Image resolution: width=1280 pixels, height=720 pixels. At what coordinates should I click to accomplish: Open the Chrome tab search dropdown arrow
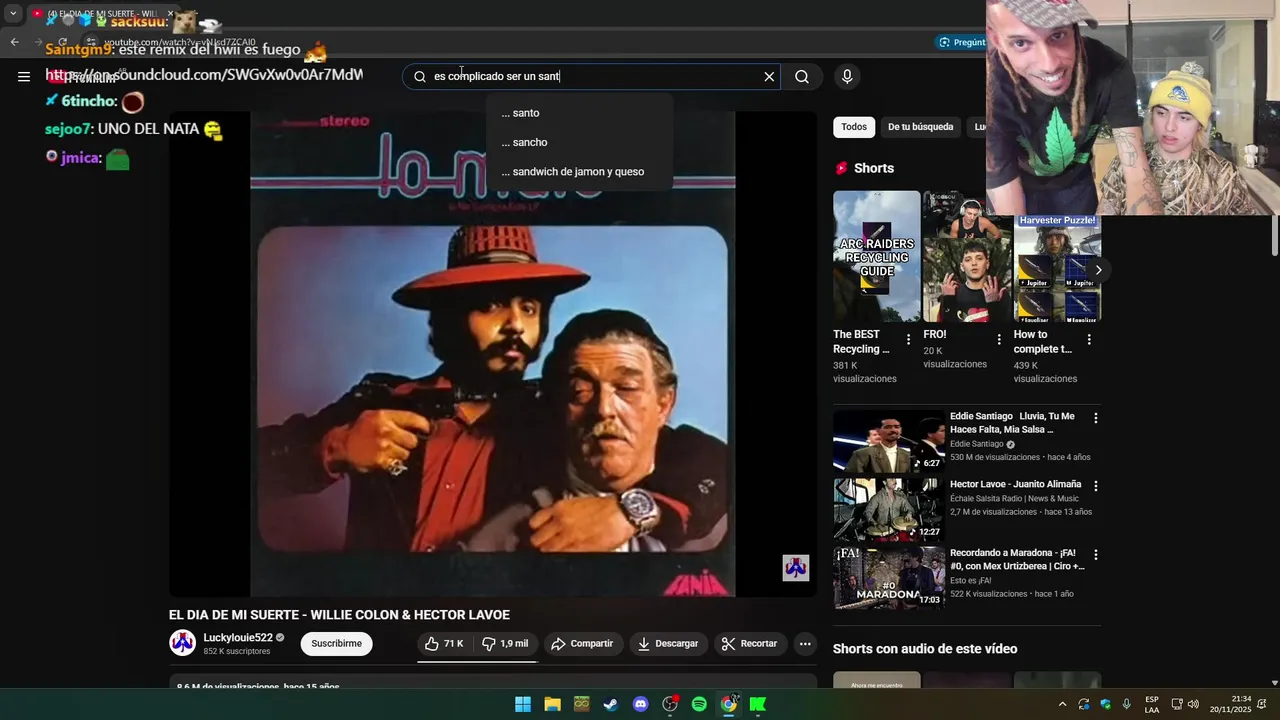click(x=13, y=14)
